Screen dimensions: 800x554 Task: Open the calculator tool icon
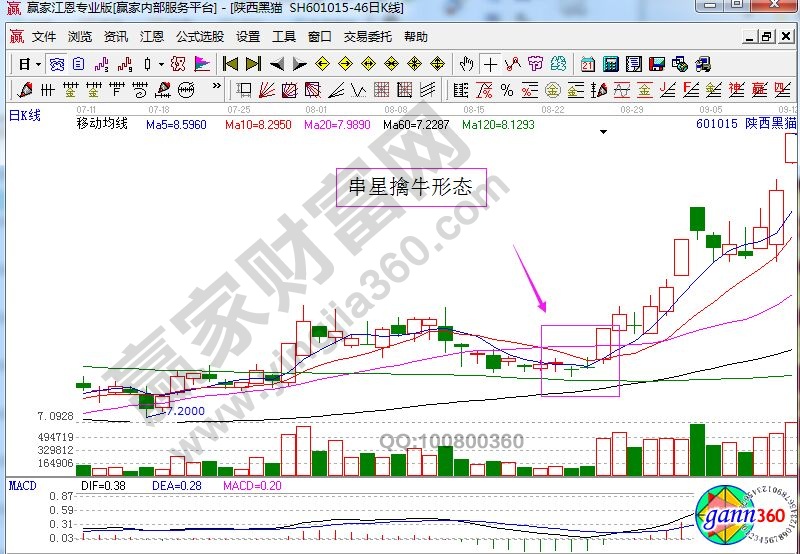pyautogui.click(x=610, y=64)
